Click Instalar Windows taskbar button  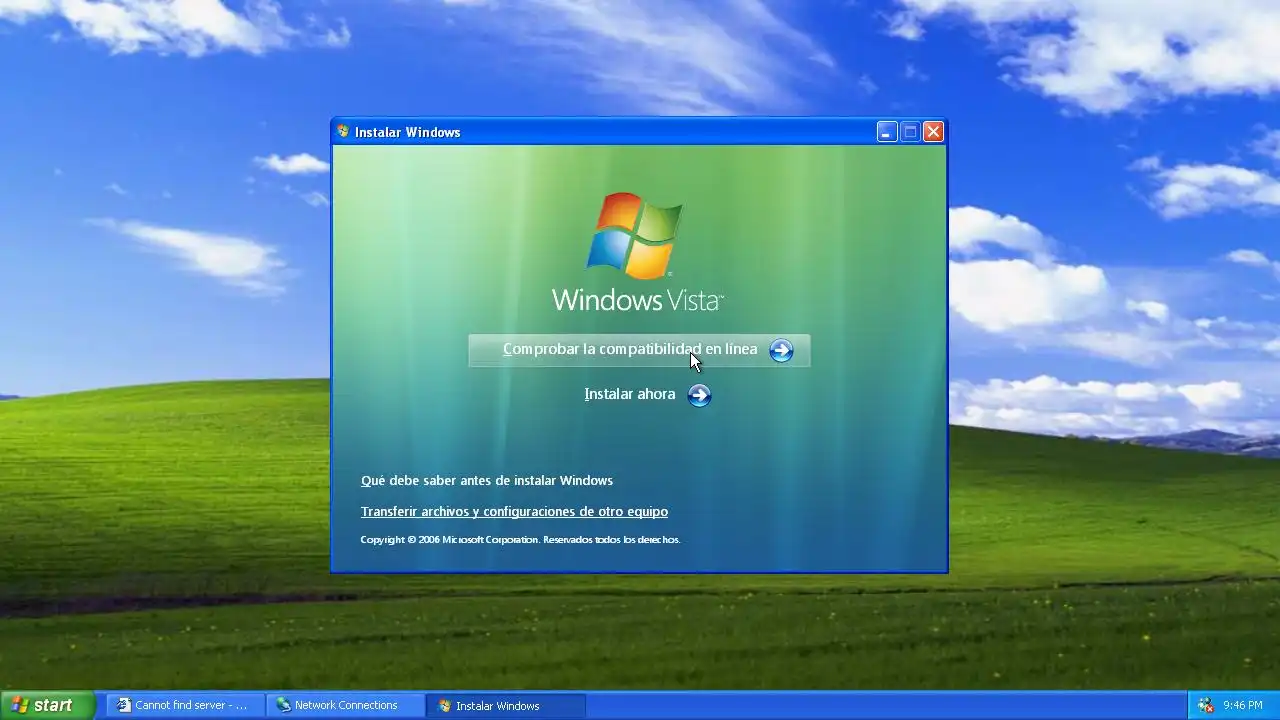(x=506, y=705)
